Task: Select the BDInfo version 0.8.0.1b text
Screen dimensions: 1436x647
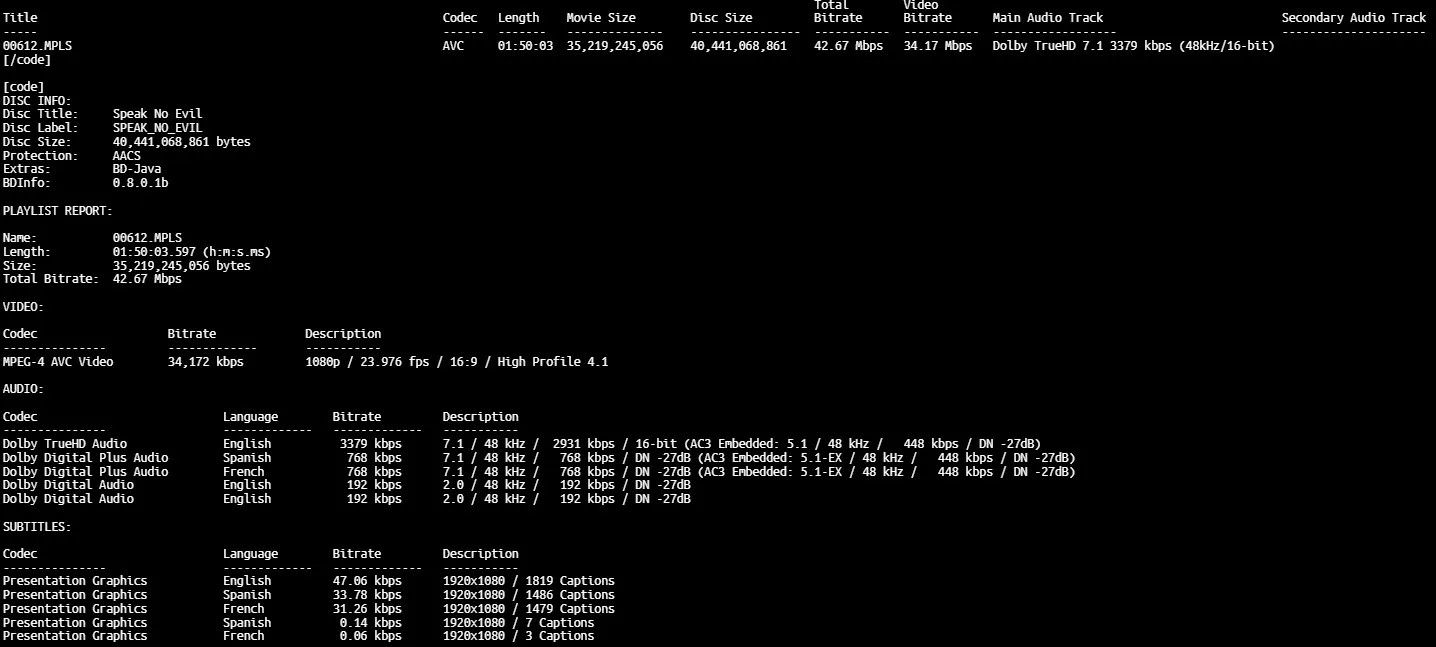Action: [140, 184]
